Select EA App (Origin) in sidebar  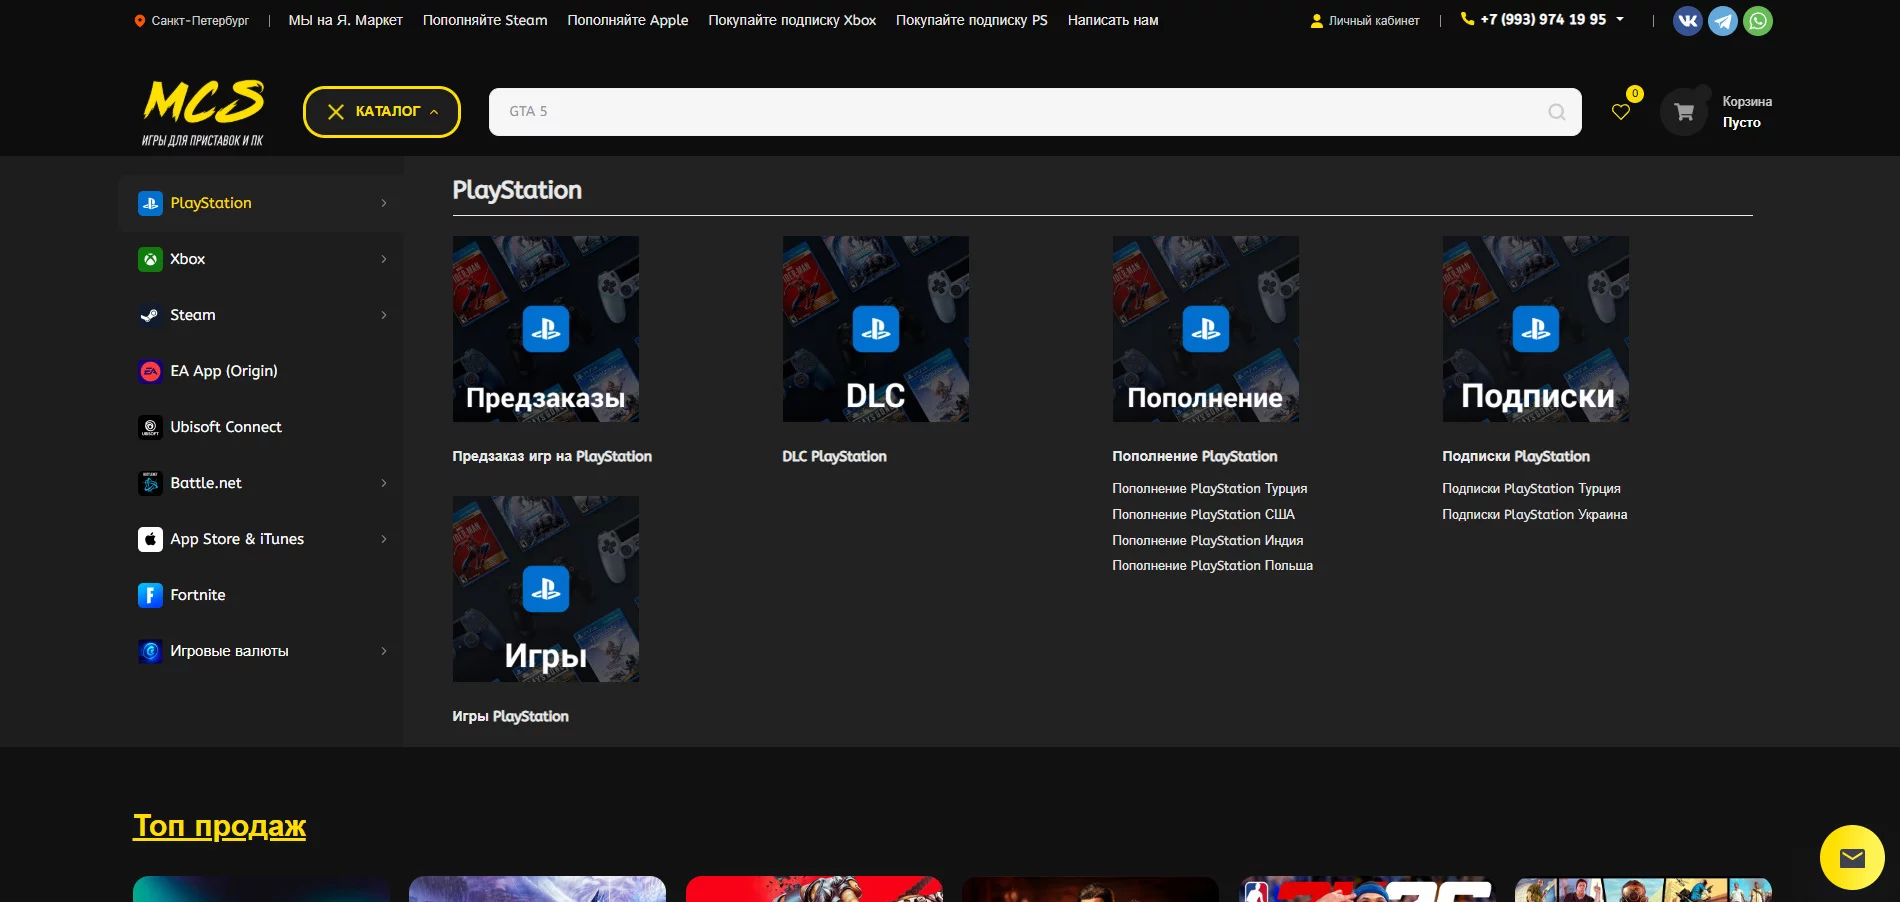[223, 371]
